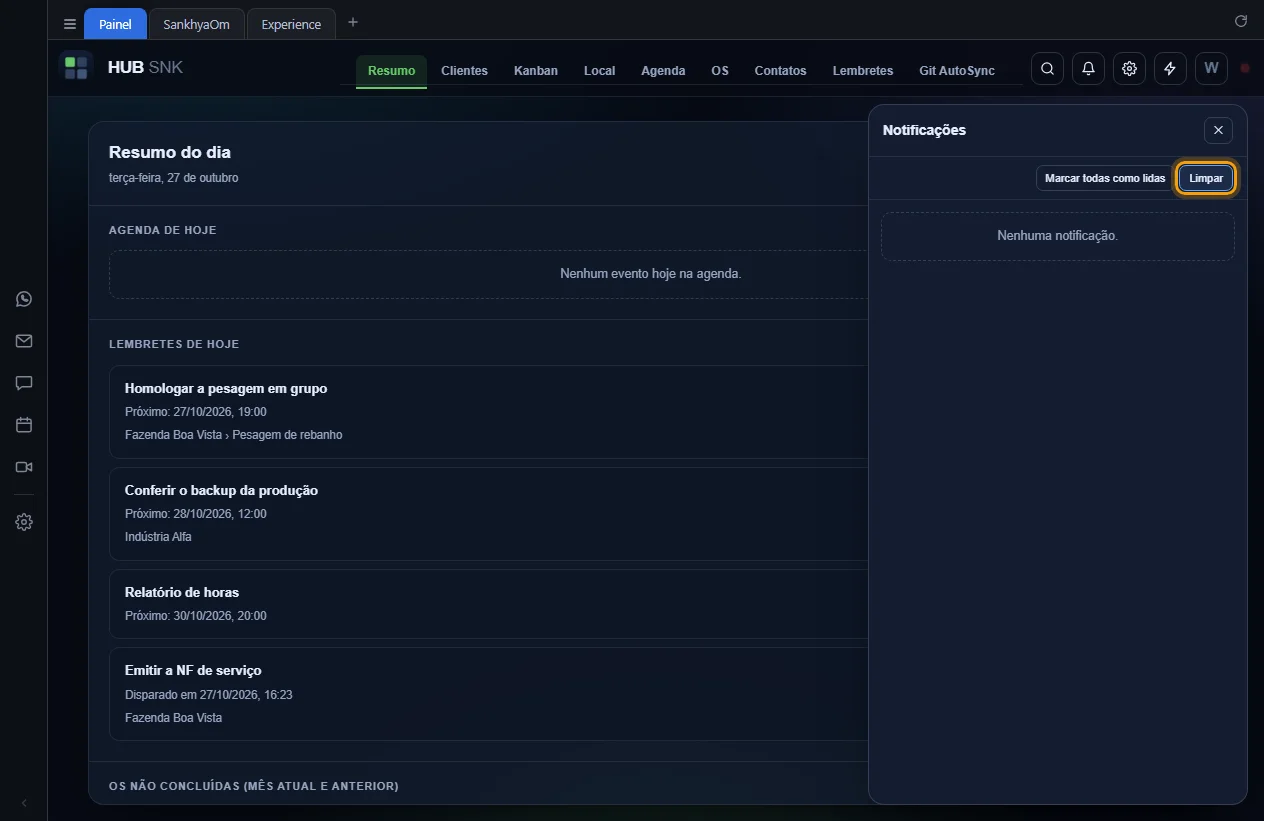
Task: Open the Lembretes navigation tab
Action: click(863, 71)
